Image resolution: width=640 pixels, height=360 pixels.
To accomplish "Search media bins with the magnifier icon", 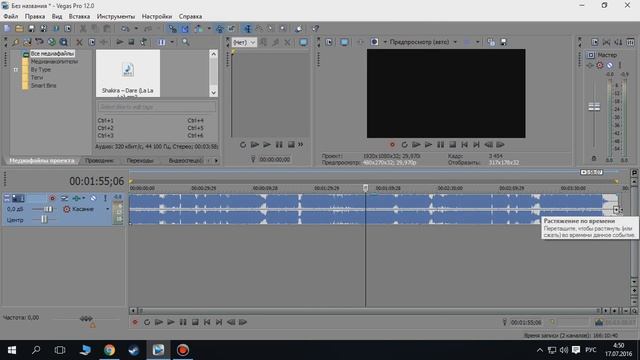I will point(186,42).
